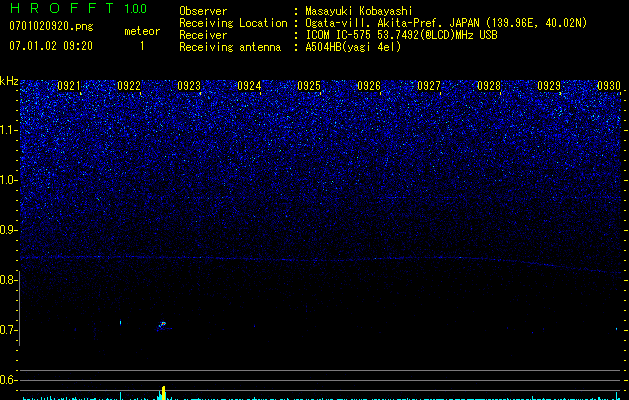Click the 0928 time marker
Viewport: 629px width, 400px height.
tap(489, 86)
